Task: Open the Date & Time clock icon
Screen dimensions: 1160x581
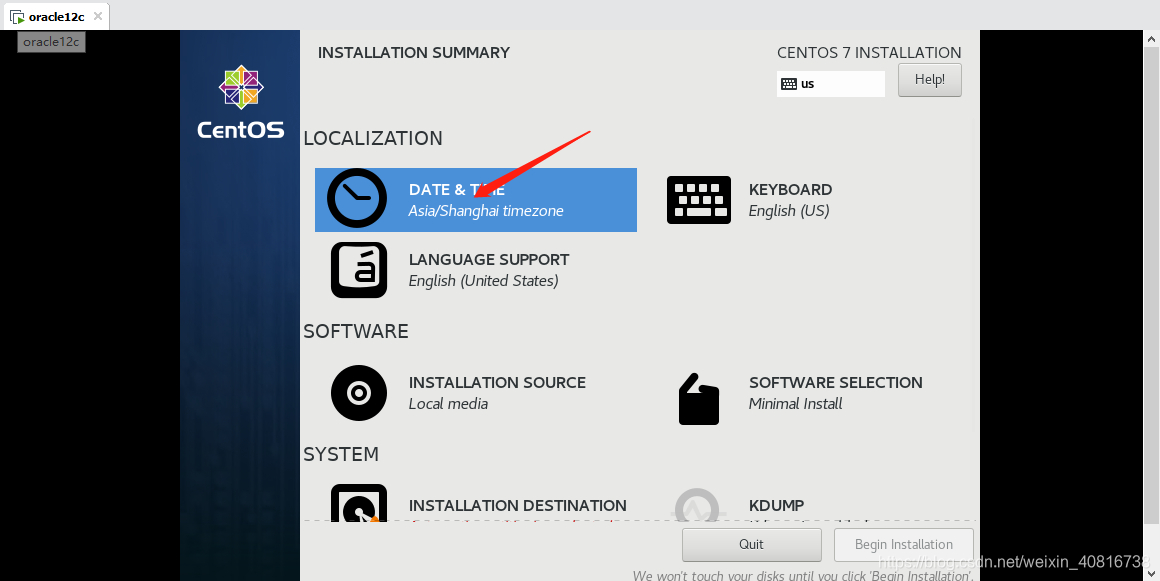Action: (357, 198)
